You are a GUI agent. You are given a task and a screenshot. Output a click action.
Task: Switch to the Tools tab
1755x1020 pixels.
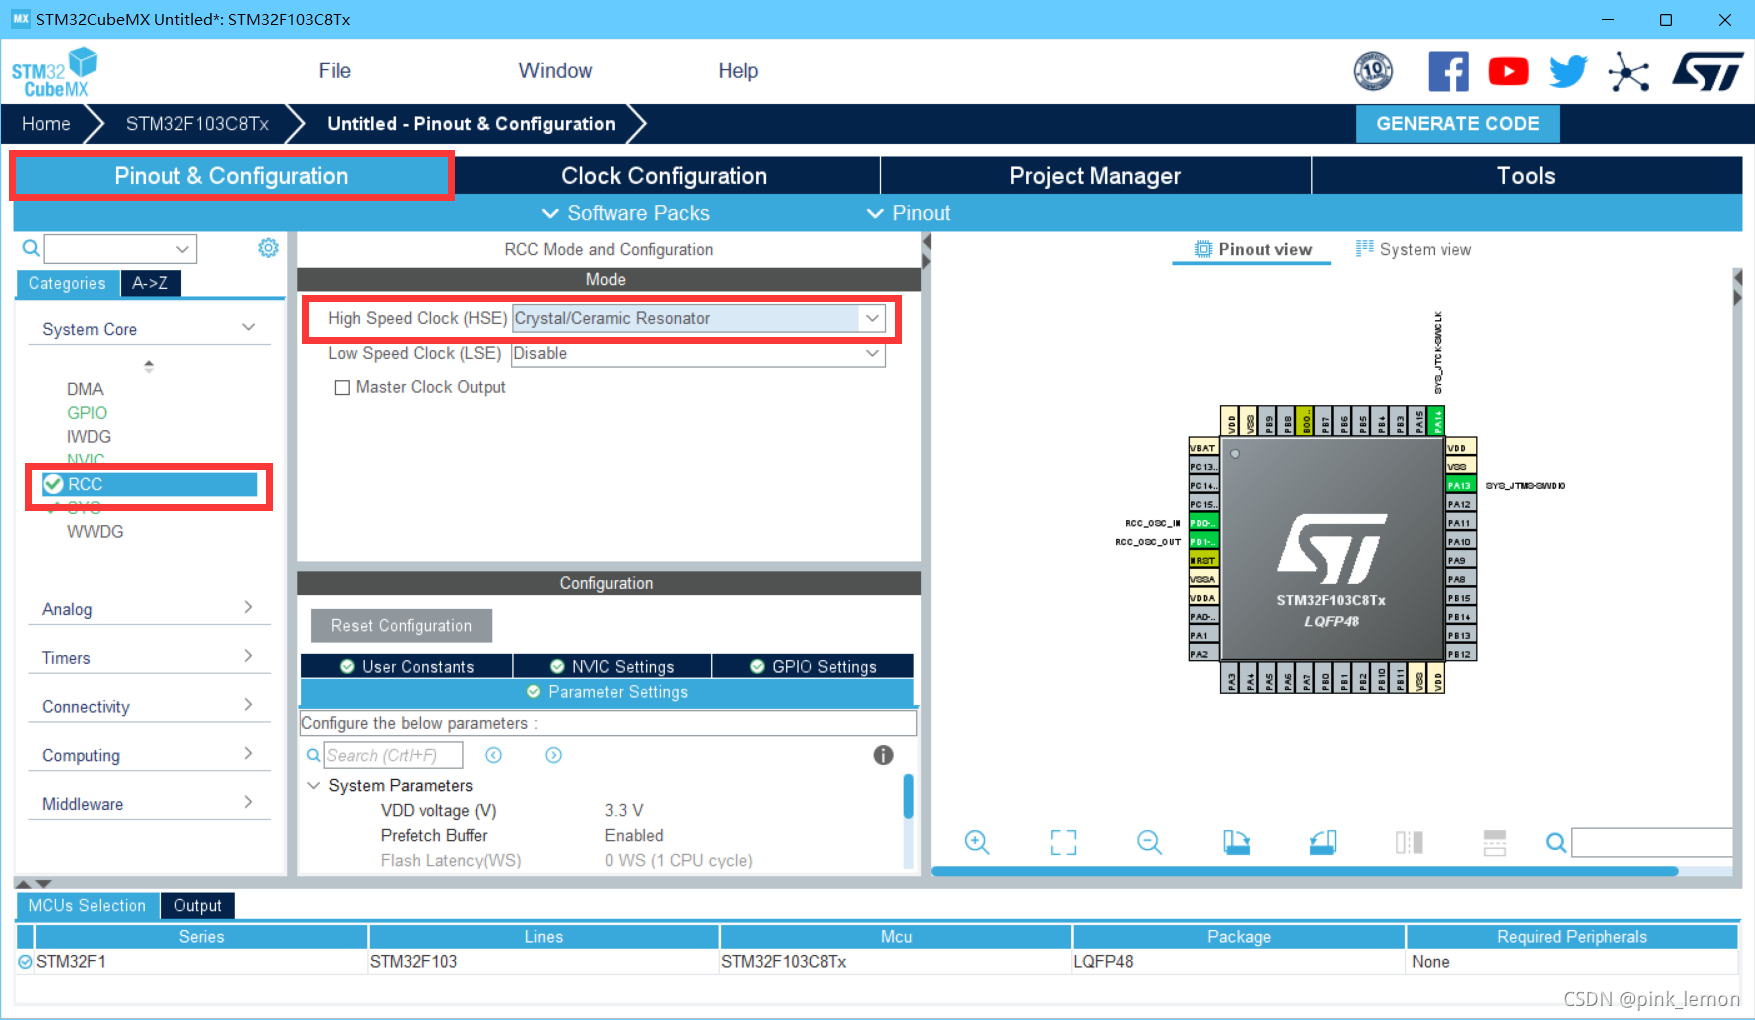(1526, 176)
